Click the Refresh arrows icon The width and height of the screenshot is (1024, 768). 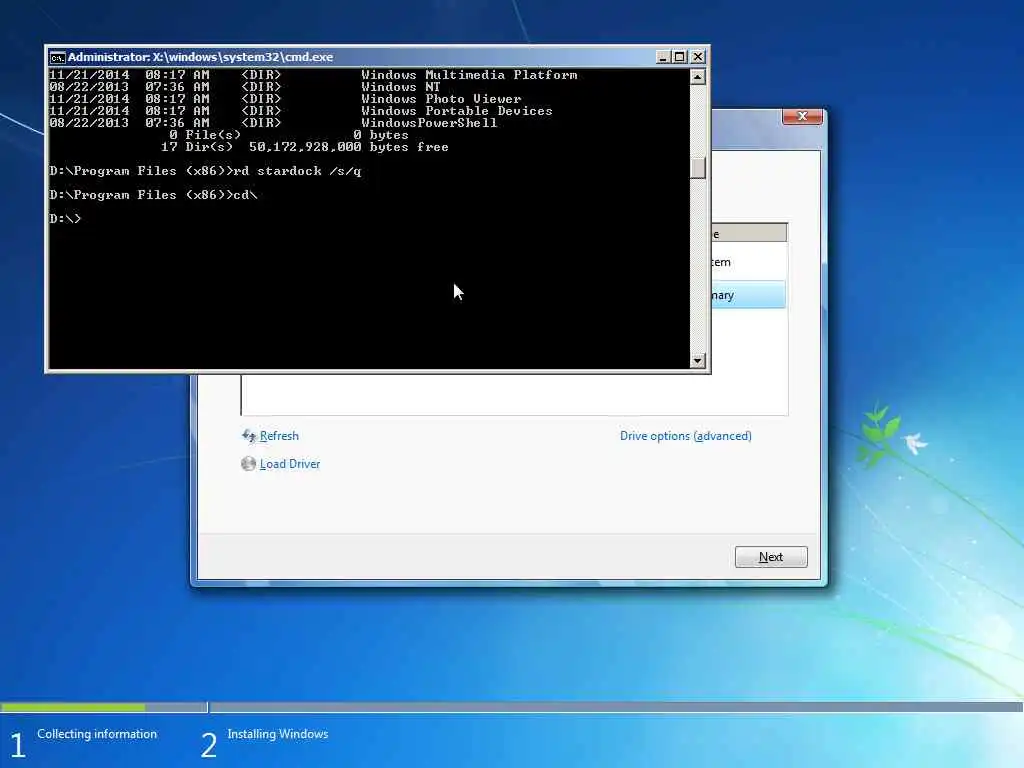pyautogui.click(x=249, y=436)
